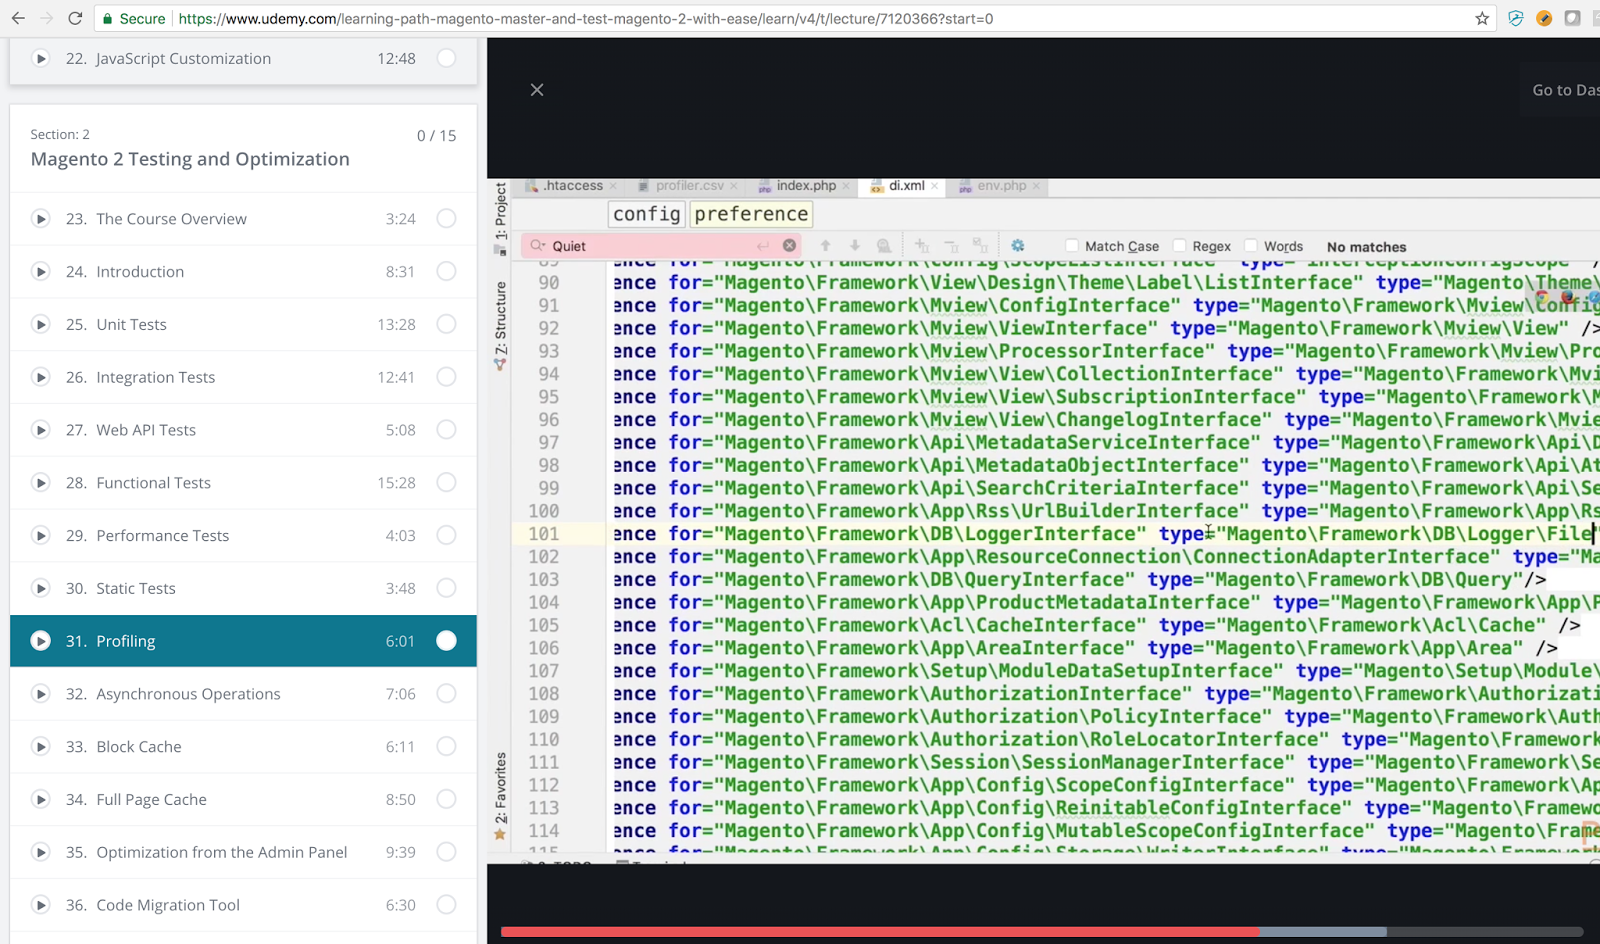Switch to the profiler.csv editor tab
The image size is (1600, 944).
(x=689, y=186)
